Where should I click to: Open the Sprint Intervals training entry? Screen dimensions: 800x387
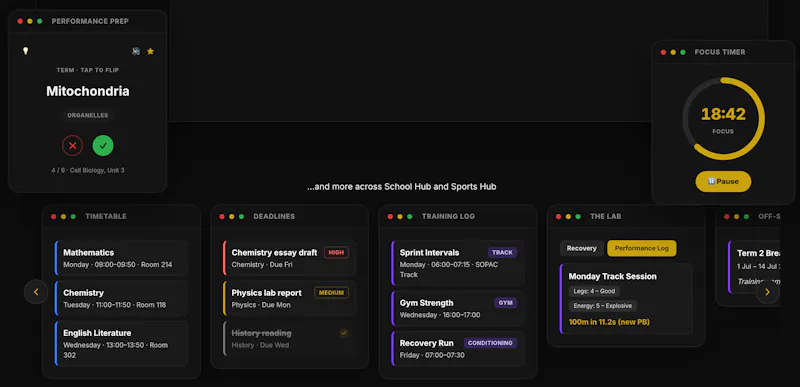(x=458, y=263)
